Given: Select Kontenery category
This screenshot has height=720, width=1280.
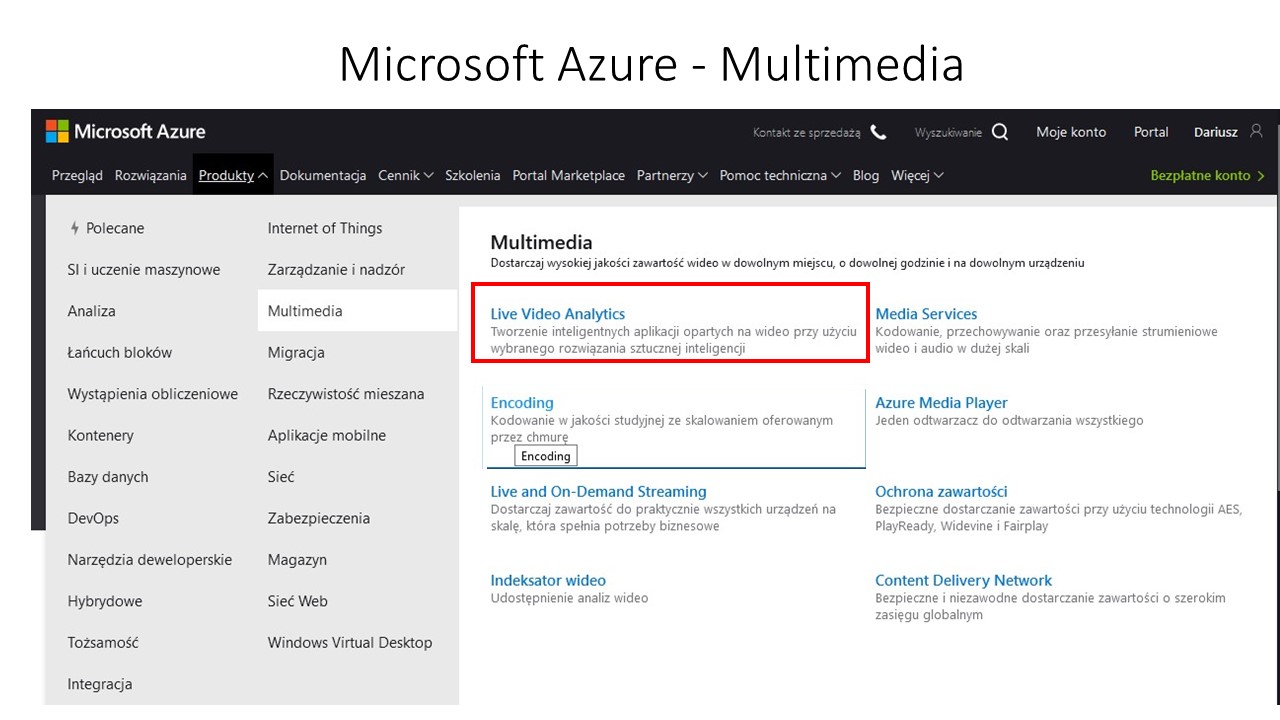Looking at the screenshot, I should (101, 436).
